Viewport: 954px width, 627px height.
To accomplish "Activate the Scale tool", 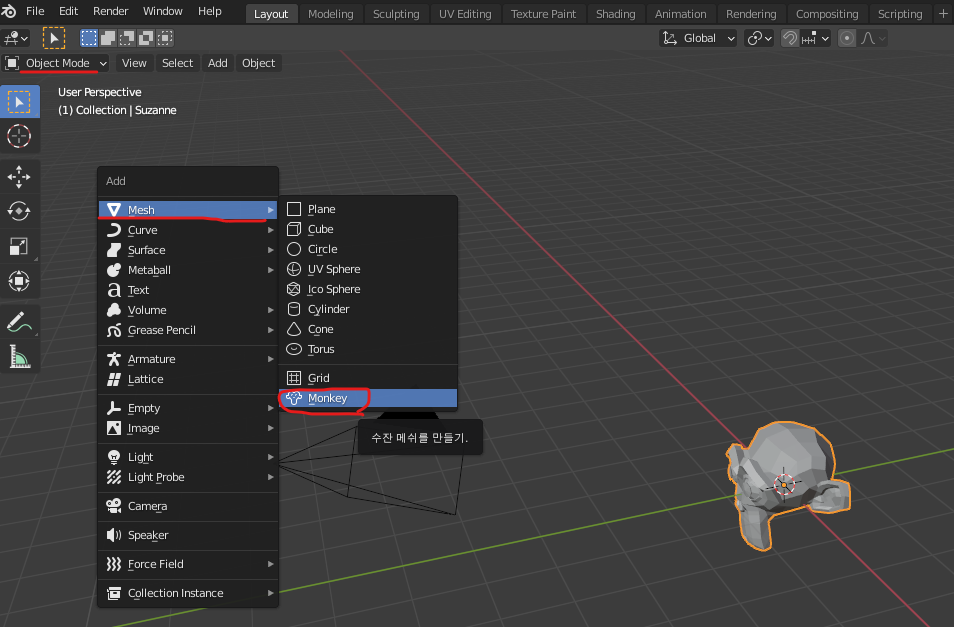I will (19, 246).
